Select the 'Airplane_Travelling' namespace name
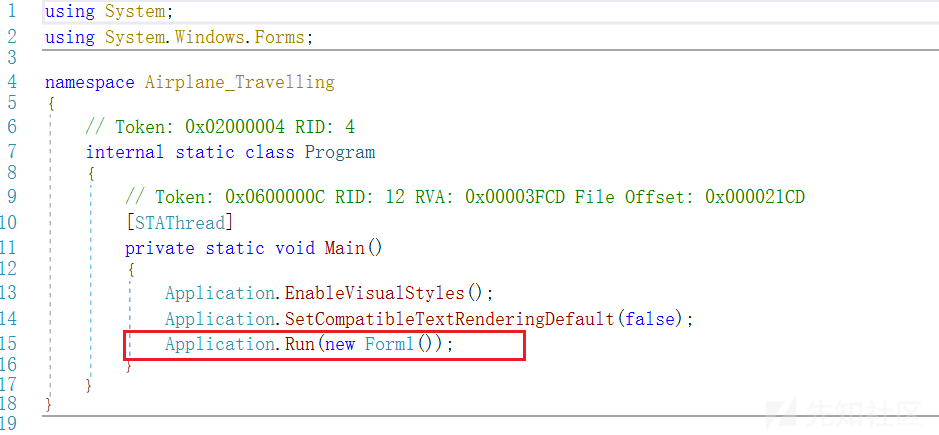The height and width of the screenshot is (435, 939). click(x=240, y=81)
